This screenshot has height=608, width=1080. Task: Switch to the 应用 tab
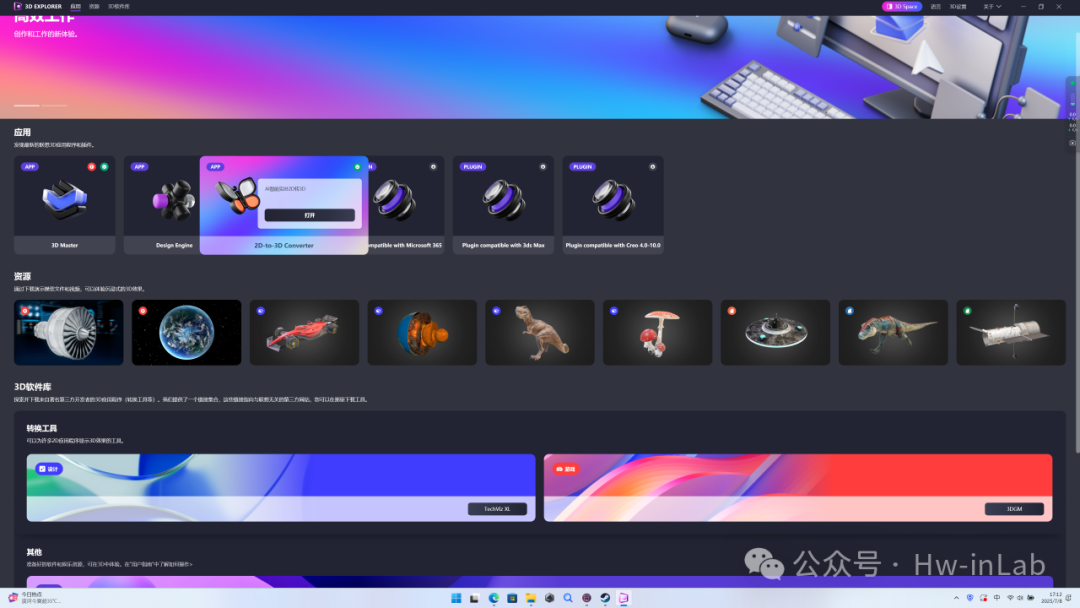(76, 6)
